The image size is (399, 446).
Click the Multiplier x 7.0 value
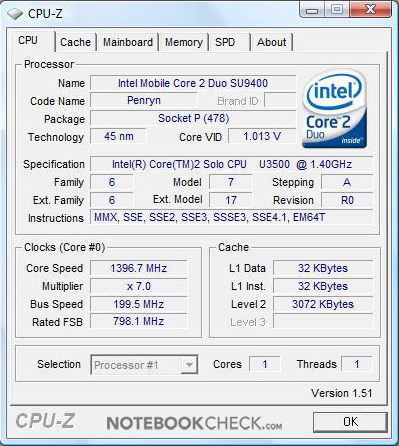pyautogui.click(x=139, y=286)
